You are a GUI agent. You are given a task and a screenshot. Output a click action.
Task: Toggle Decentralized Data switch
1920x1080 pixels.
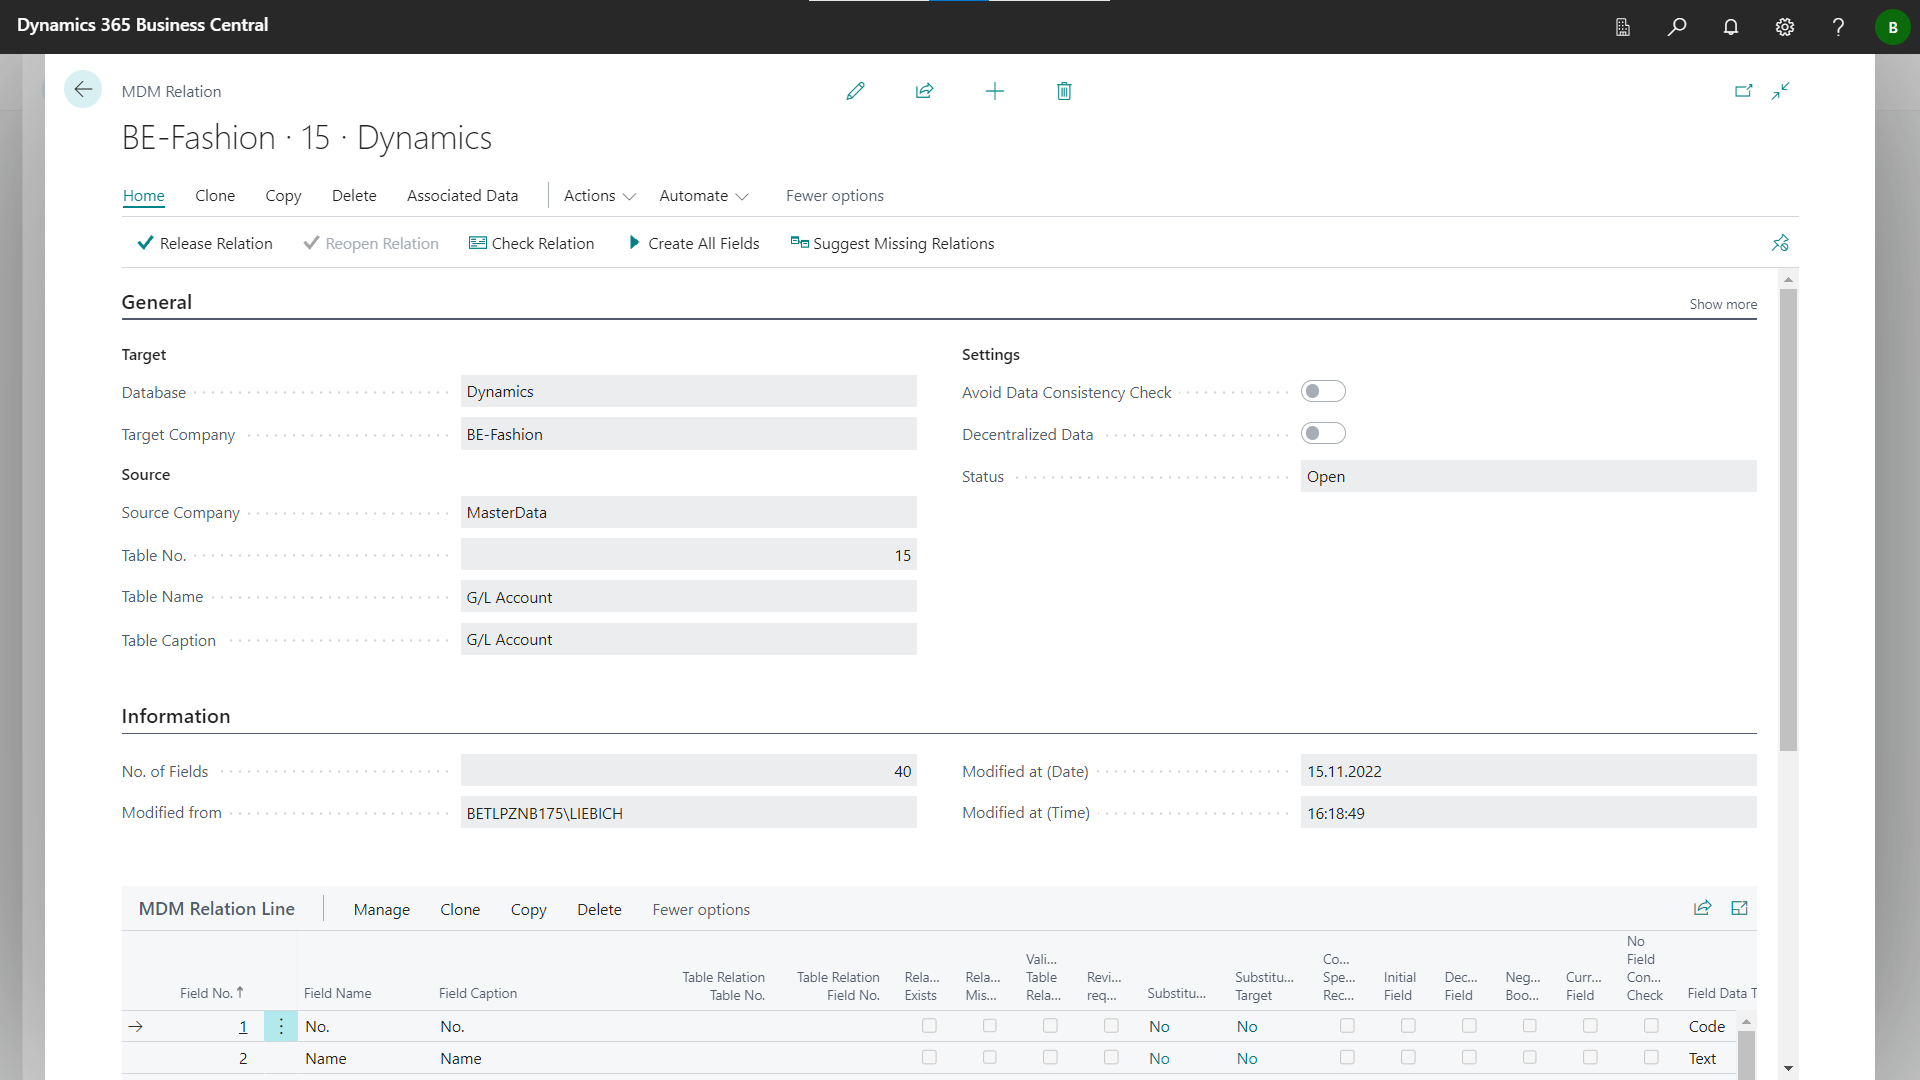(1323, 433)
